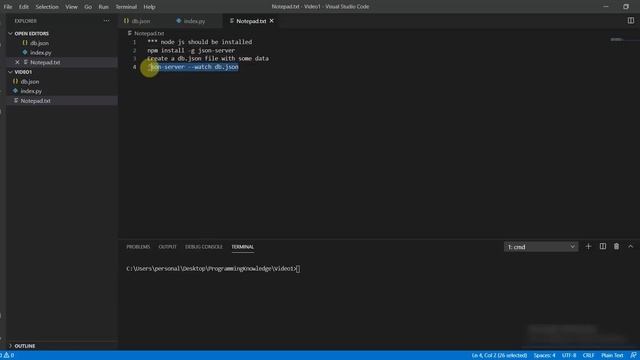
Task: Restore down the VS Code window
Action: click(x=626, y=7)
